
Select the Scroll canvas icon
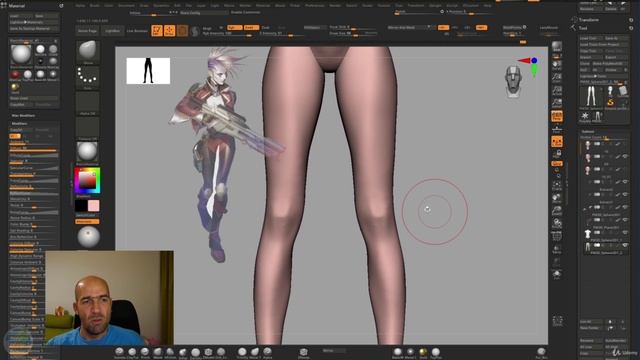coord(557,65)
